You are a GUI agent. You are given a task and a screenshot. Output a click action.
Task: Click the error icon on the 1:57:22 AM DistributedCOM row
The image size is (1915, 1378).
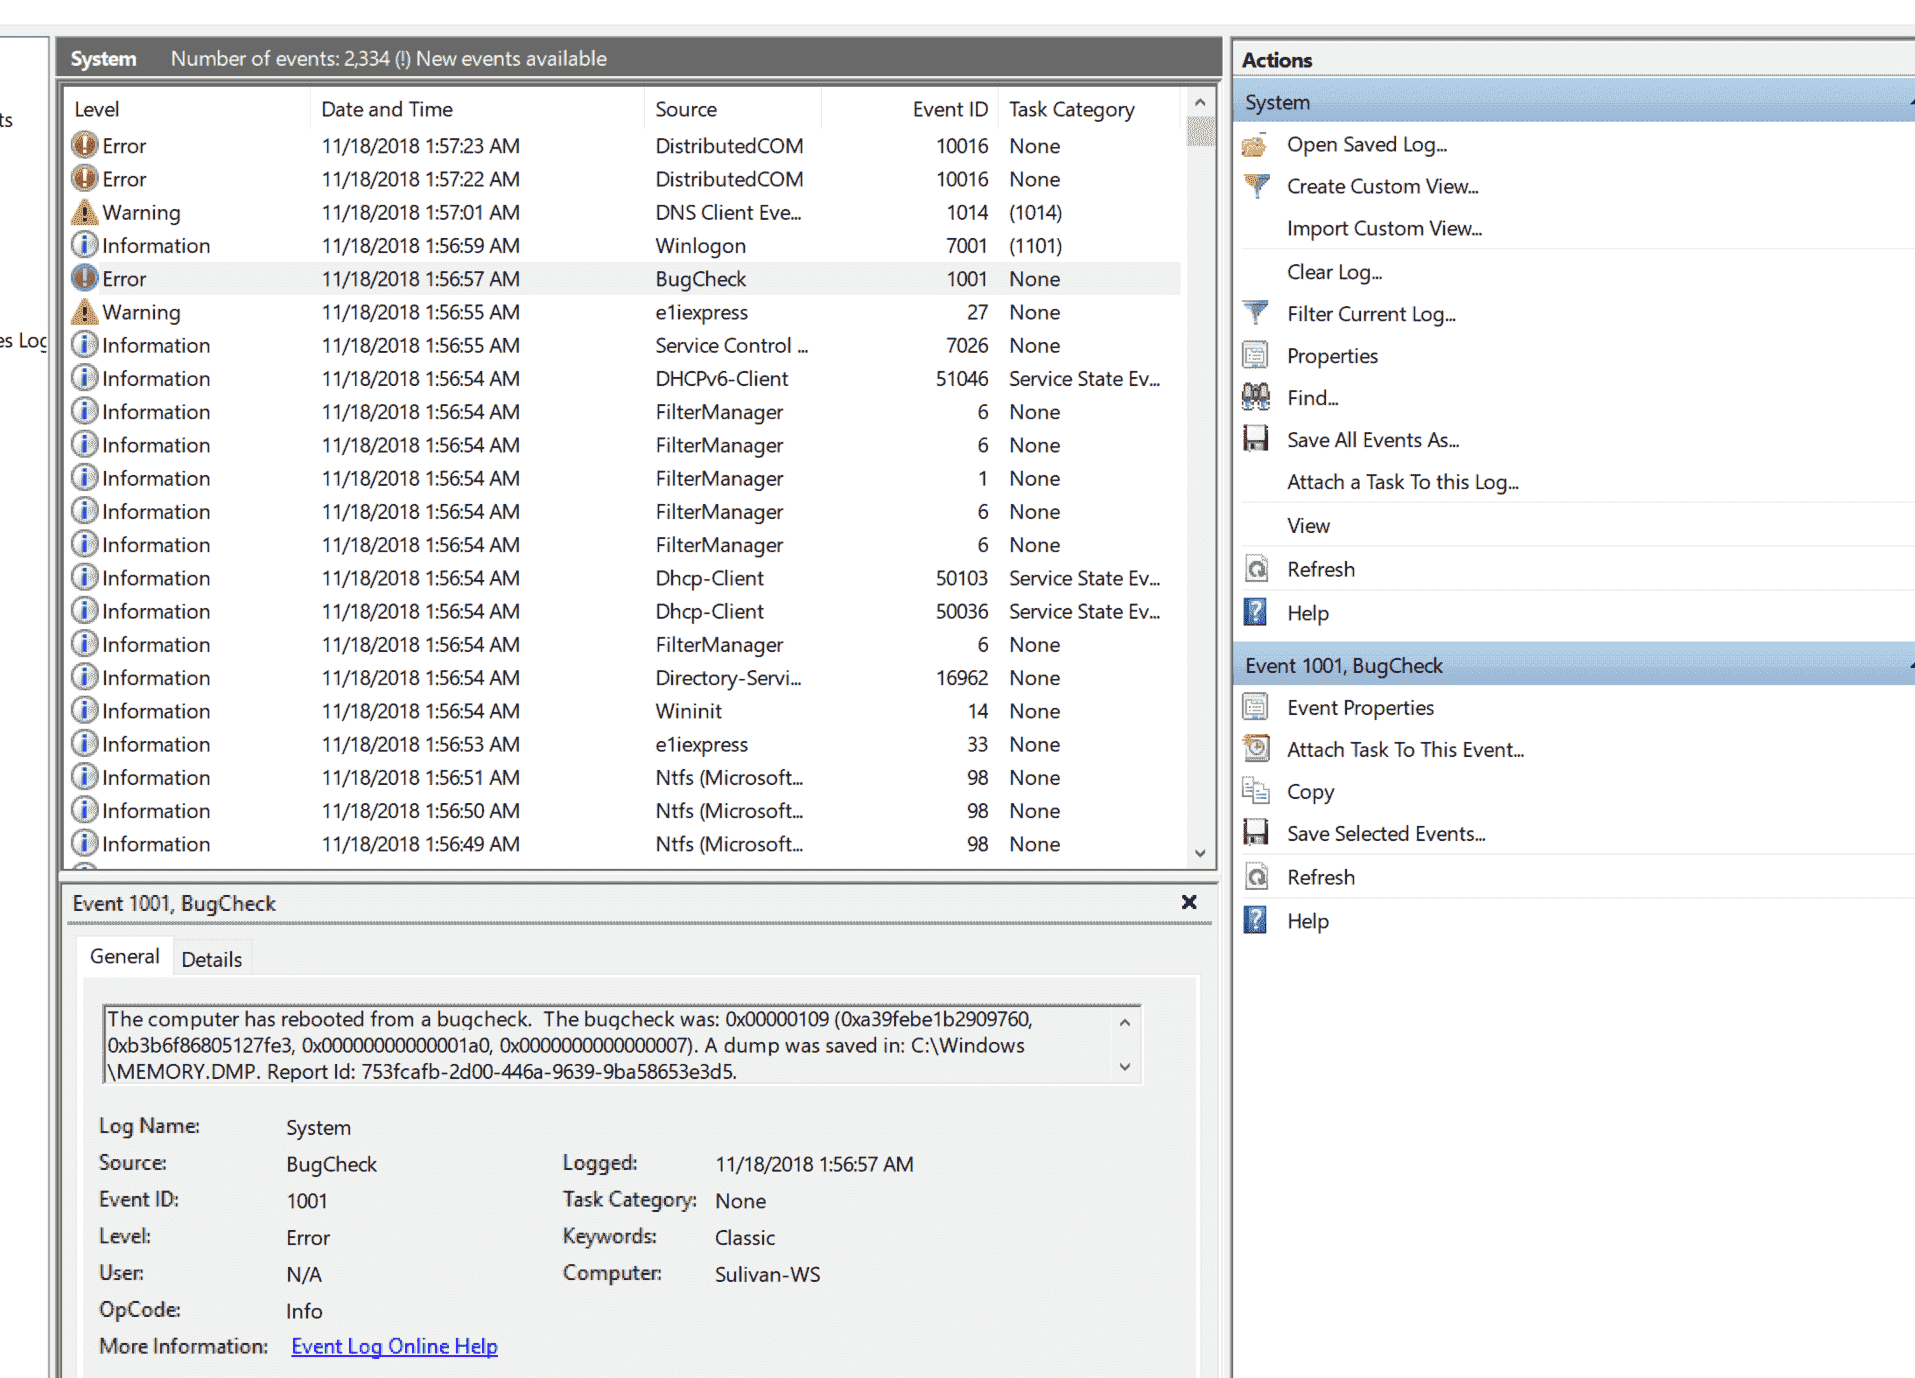coord(85,179)
